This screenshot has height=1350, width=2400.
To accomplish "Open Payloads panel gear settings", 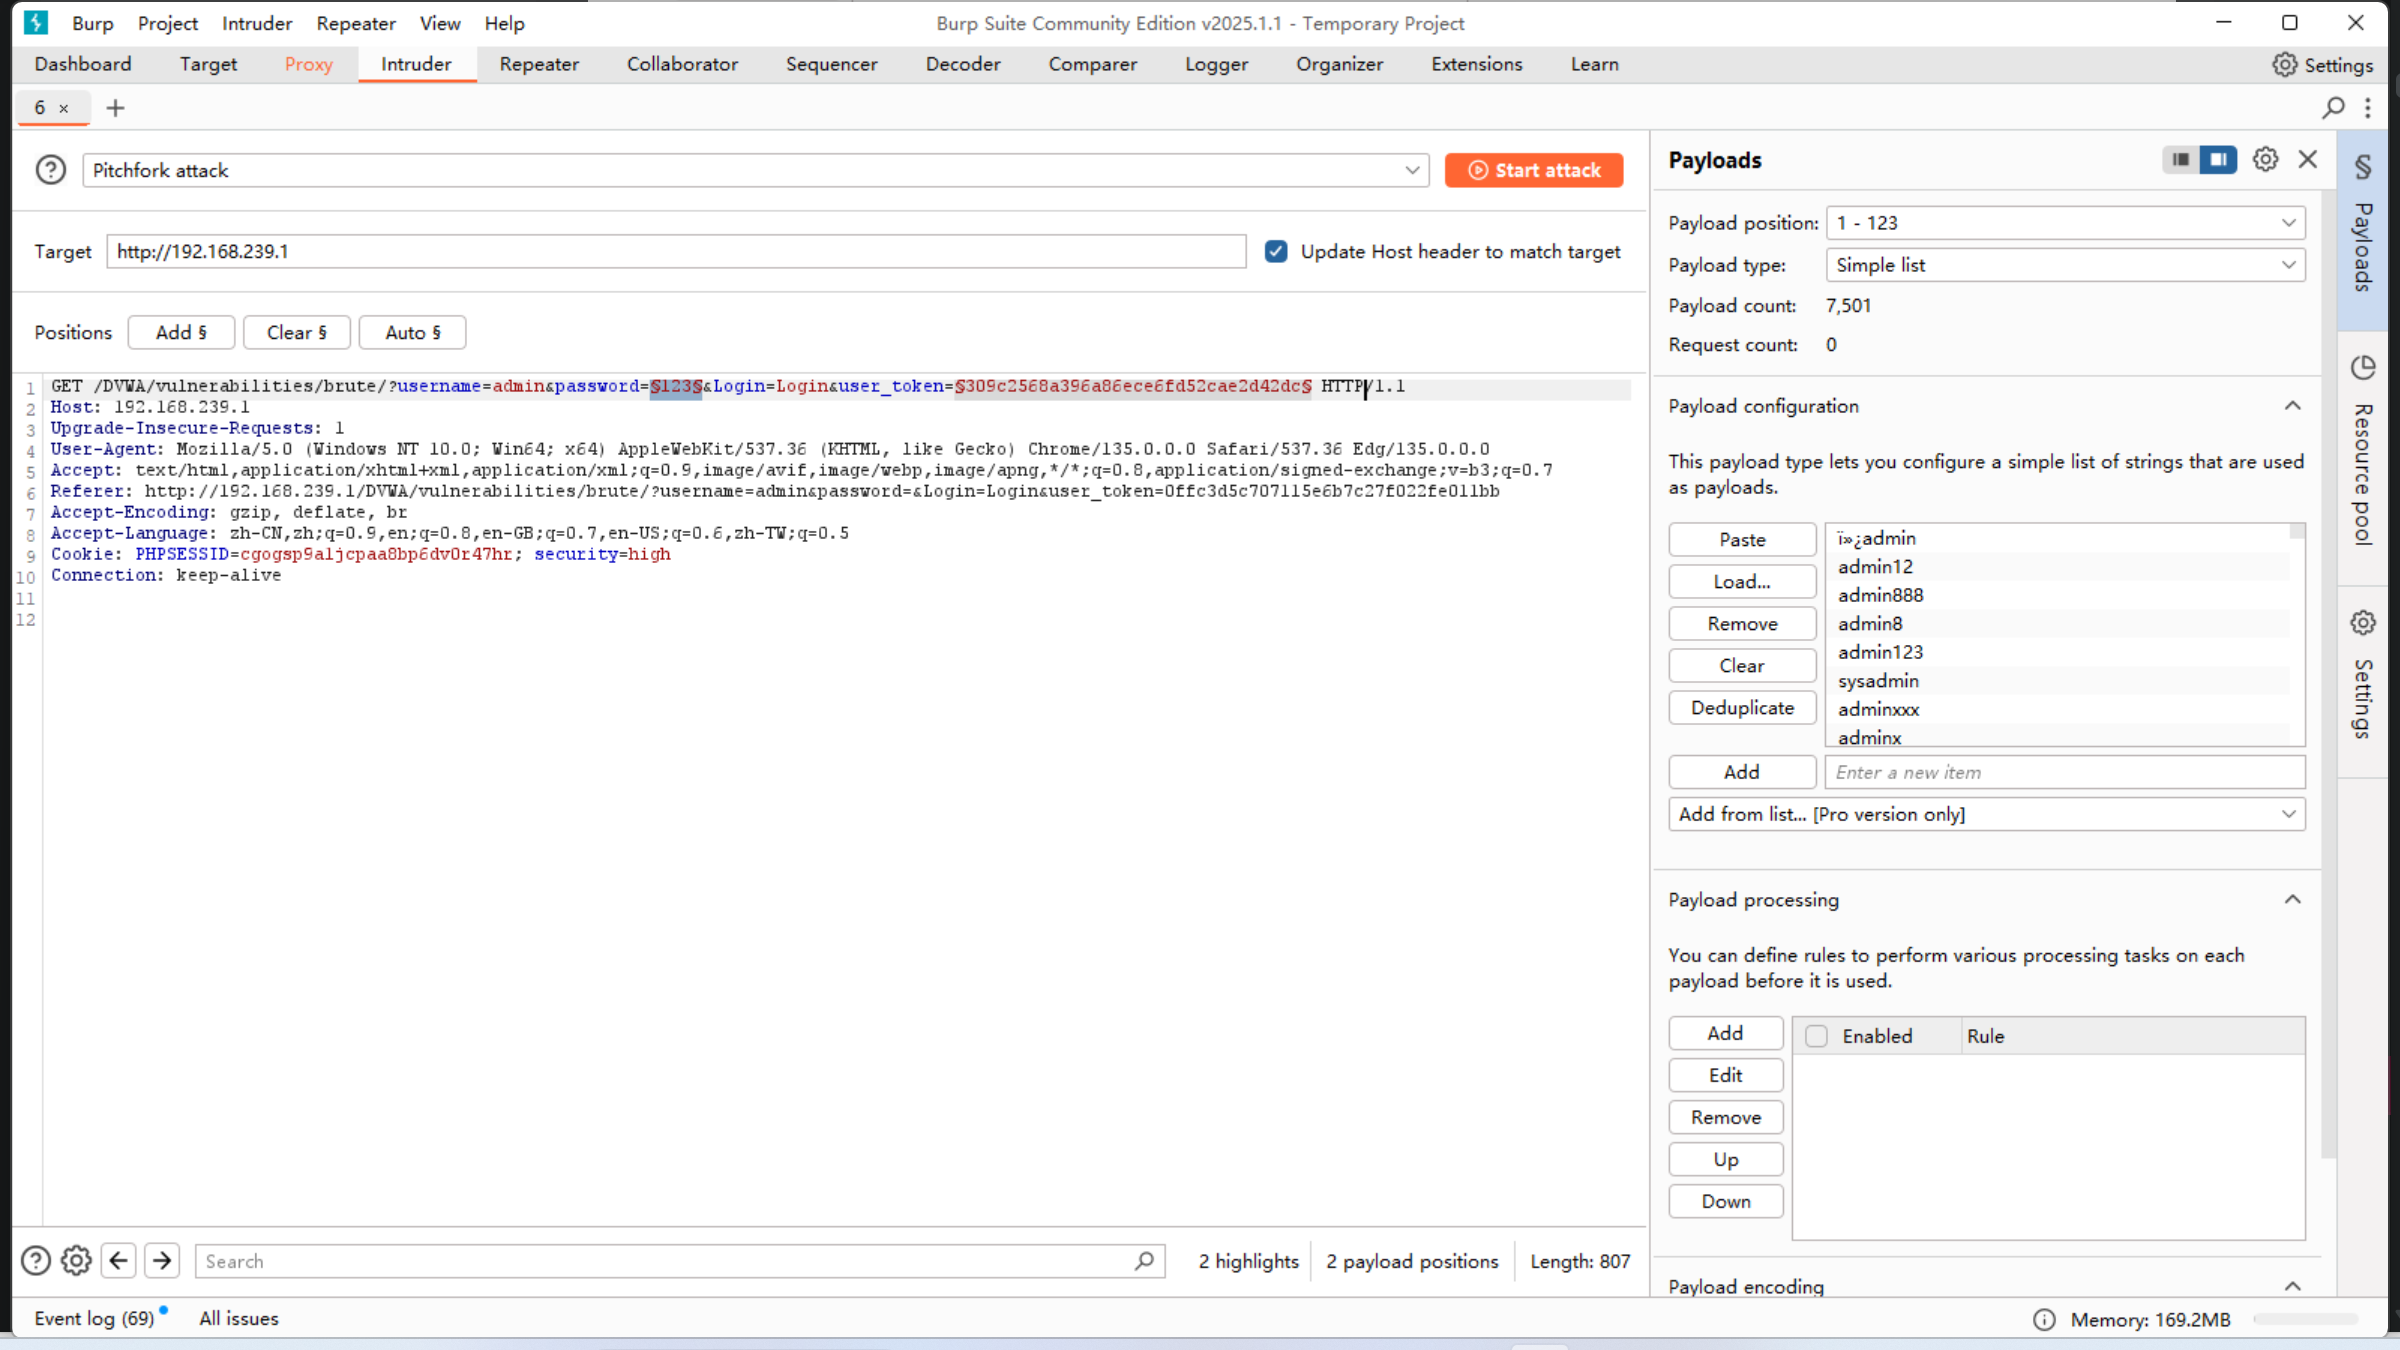I will coord(2265,160).
